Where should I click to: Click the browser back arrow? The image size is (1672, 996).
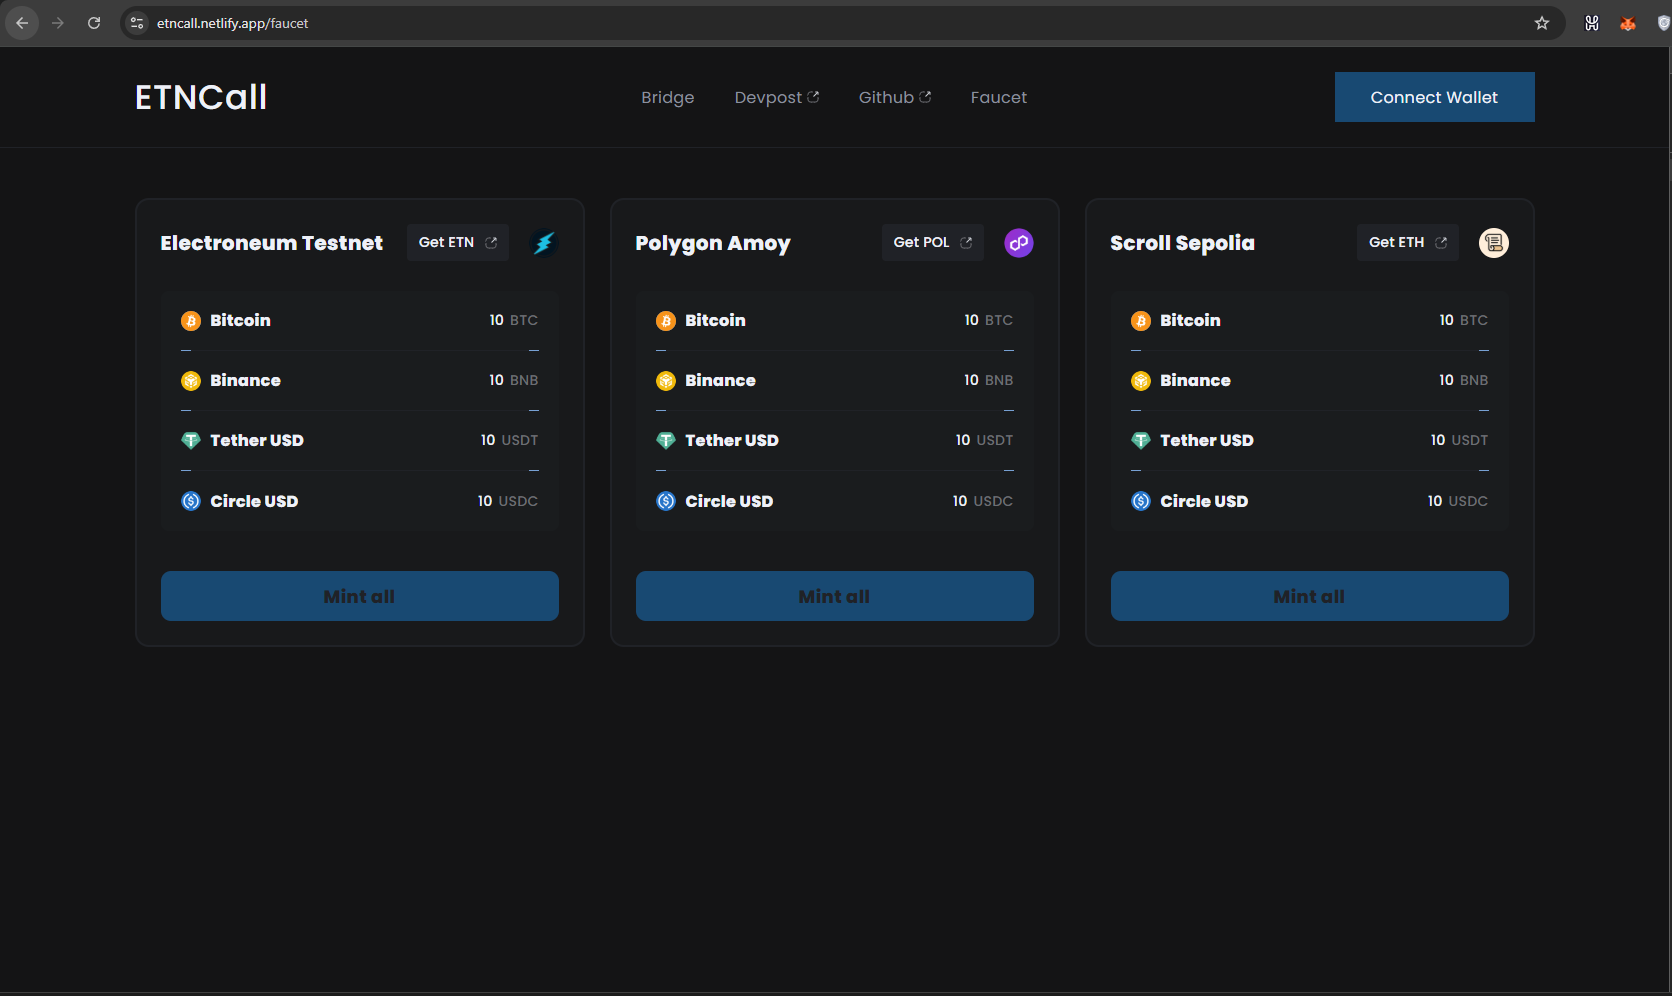point(22,23)
